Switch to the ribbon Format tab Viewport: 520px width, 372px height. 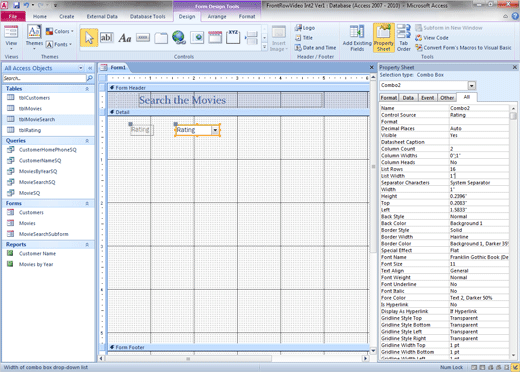coord(247,16)
